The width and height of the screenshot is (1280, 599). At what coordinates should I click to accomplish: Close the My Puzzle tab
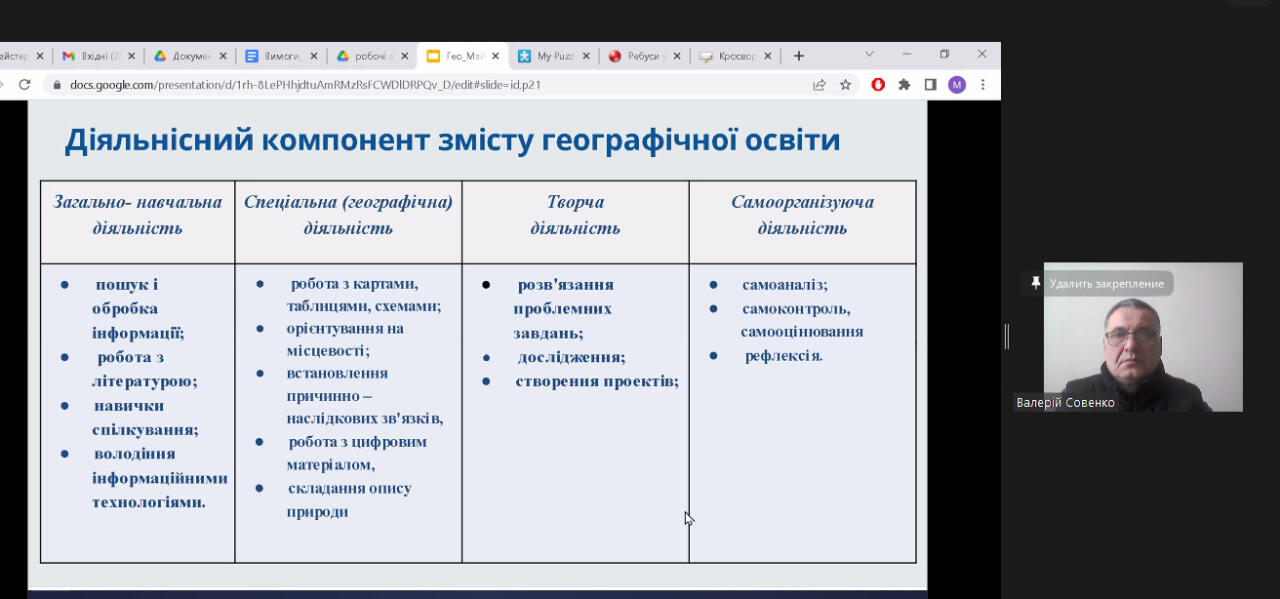(x=586, y=56)
